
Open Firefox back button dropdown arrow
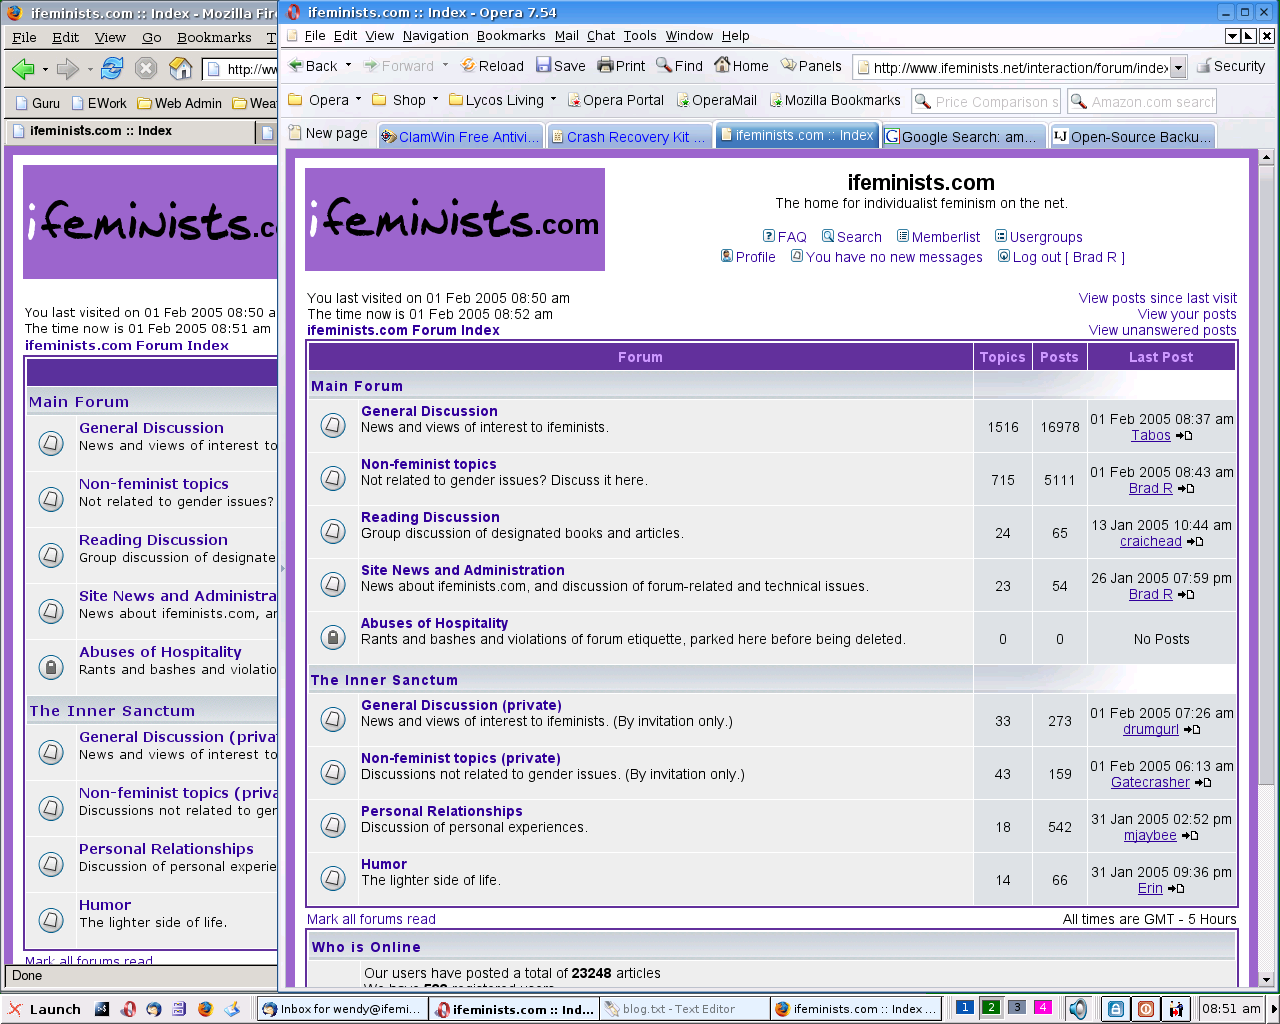click(45, 70)
